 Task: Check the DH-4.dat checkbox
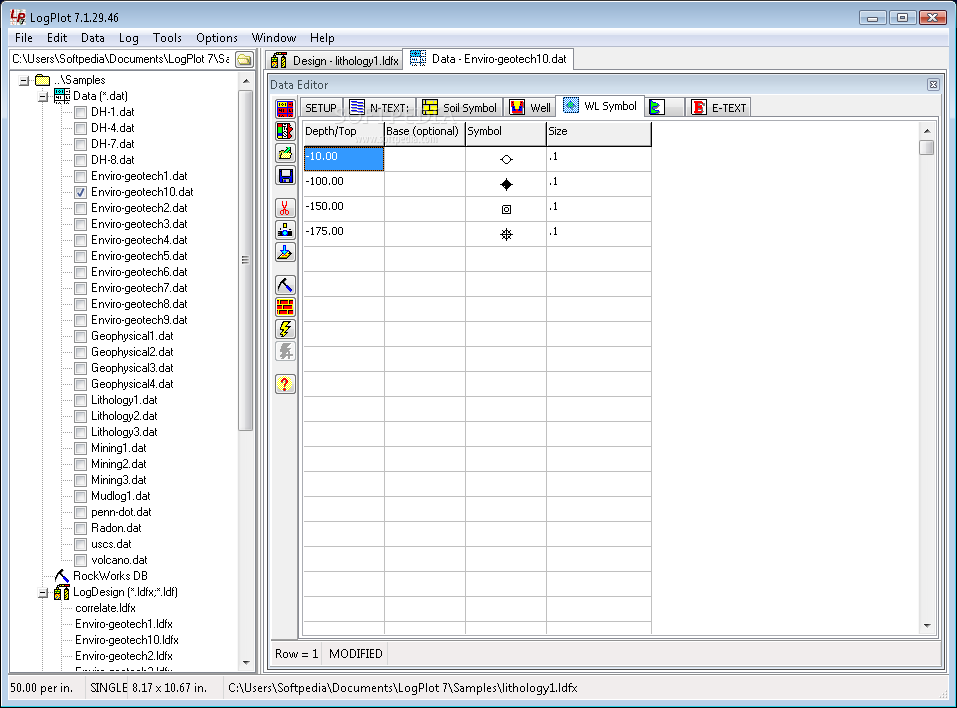[x=81, y=128]
